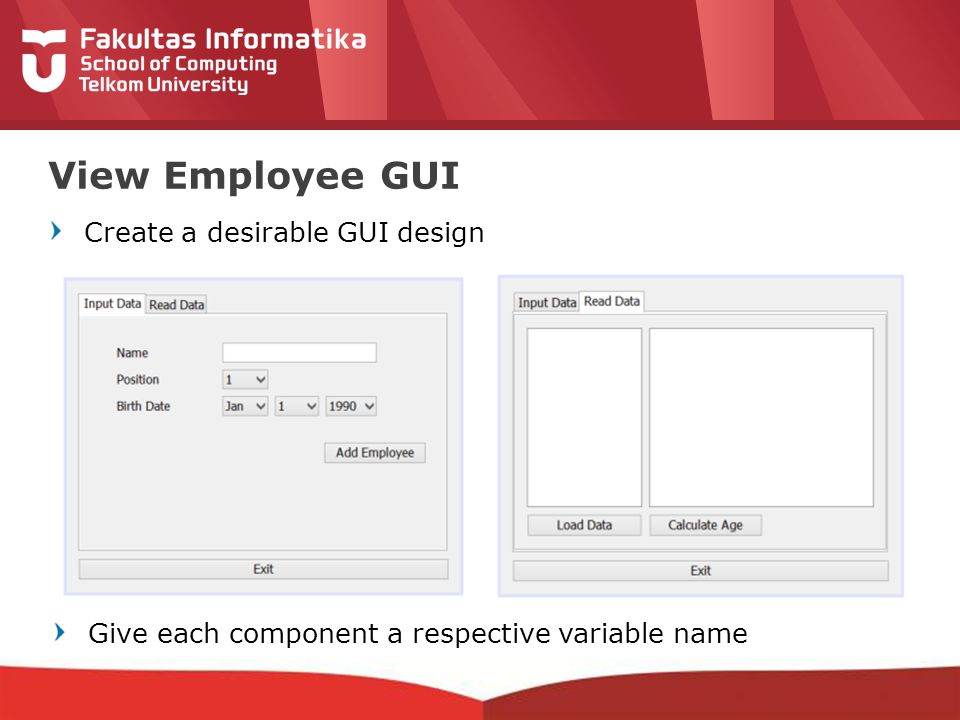Viewport: 960px width, 720px height.
Task: Click the Name label
Action: click(132, 353)
